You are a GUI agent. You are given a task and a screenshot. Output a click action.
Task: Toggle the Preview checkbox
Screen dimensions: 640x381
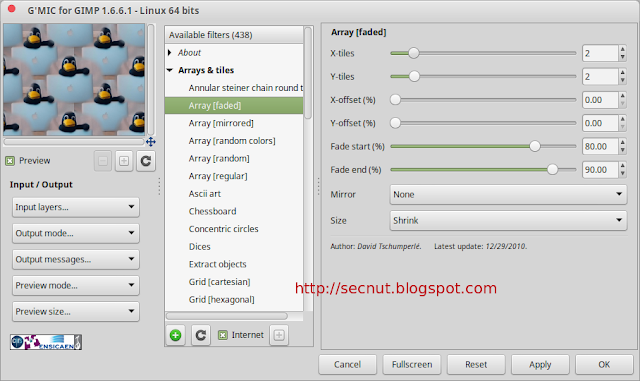(10, 161)
